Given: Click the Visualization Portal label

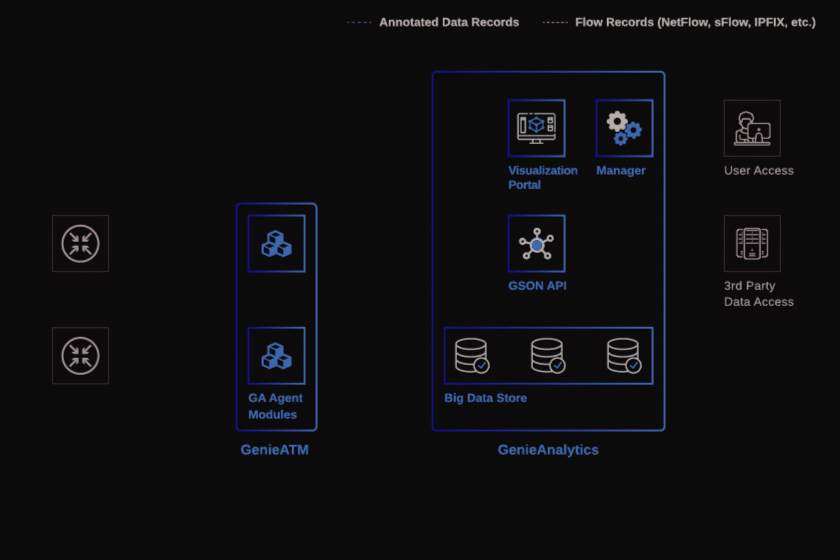Looking at the screenshot, I should pos(543,177).
